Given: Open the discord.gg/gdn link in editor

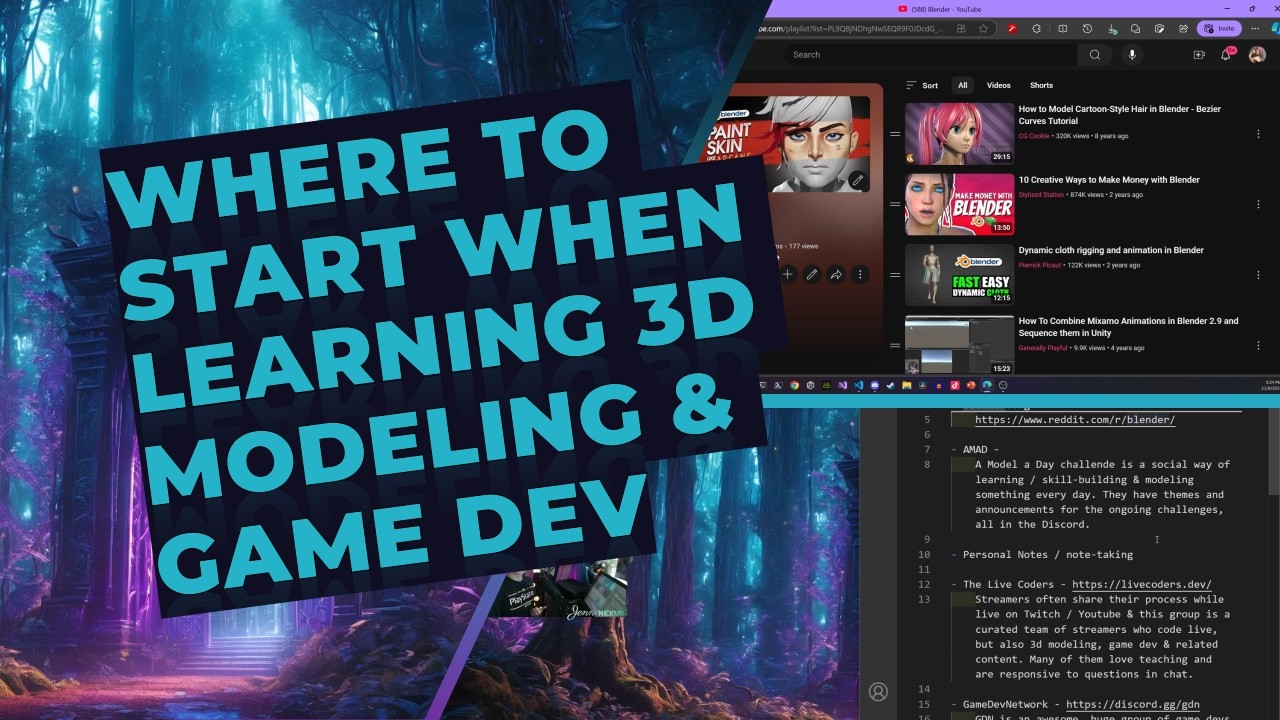Looking at the screenshot, I should point(1133,705).
